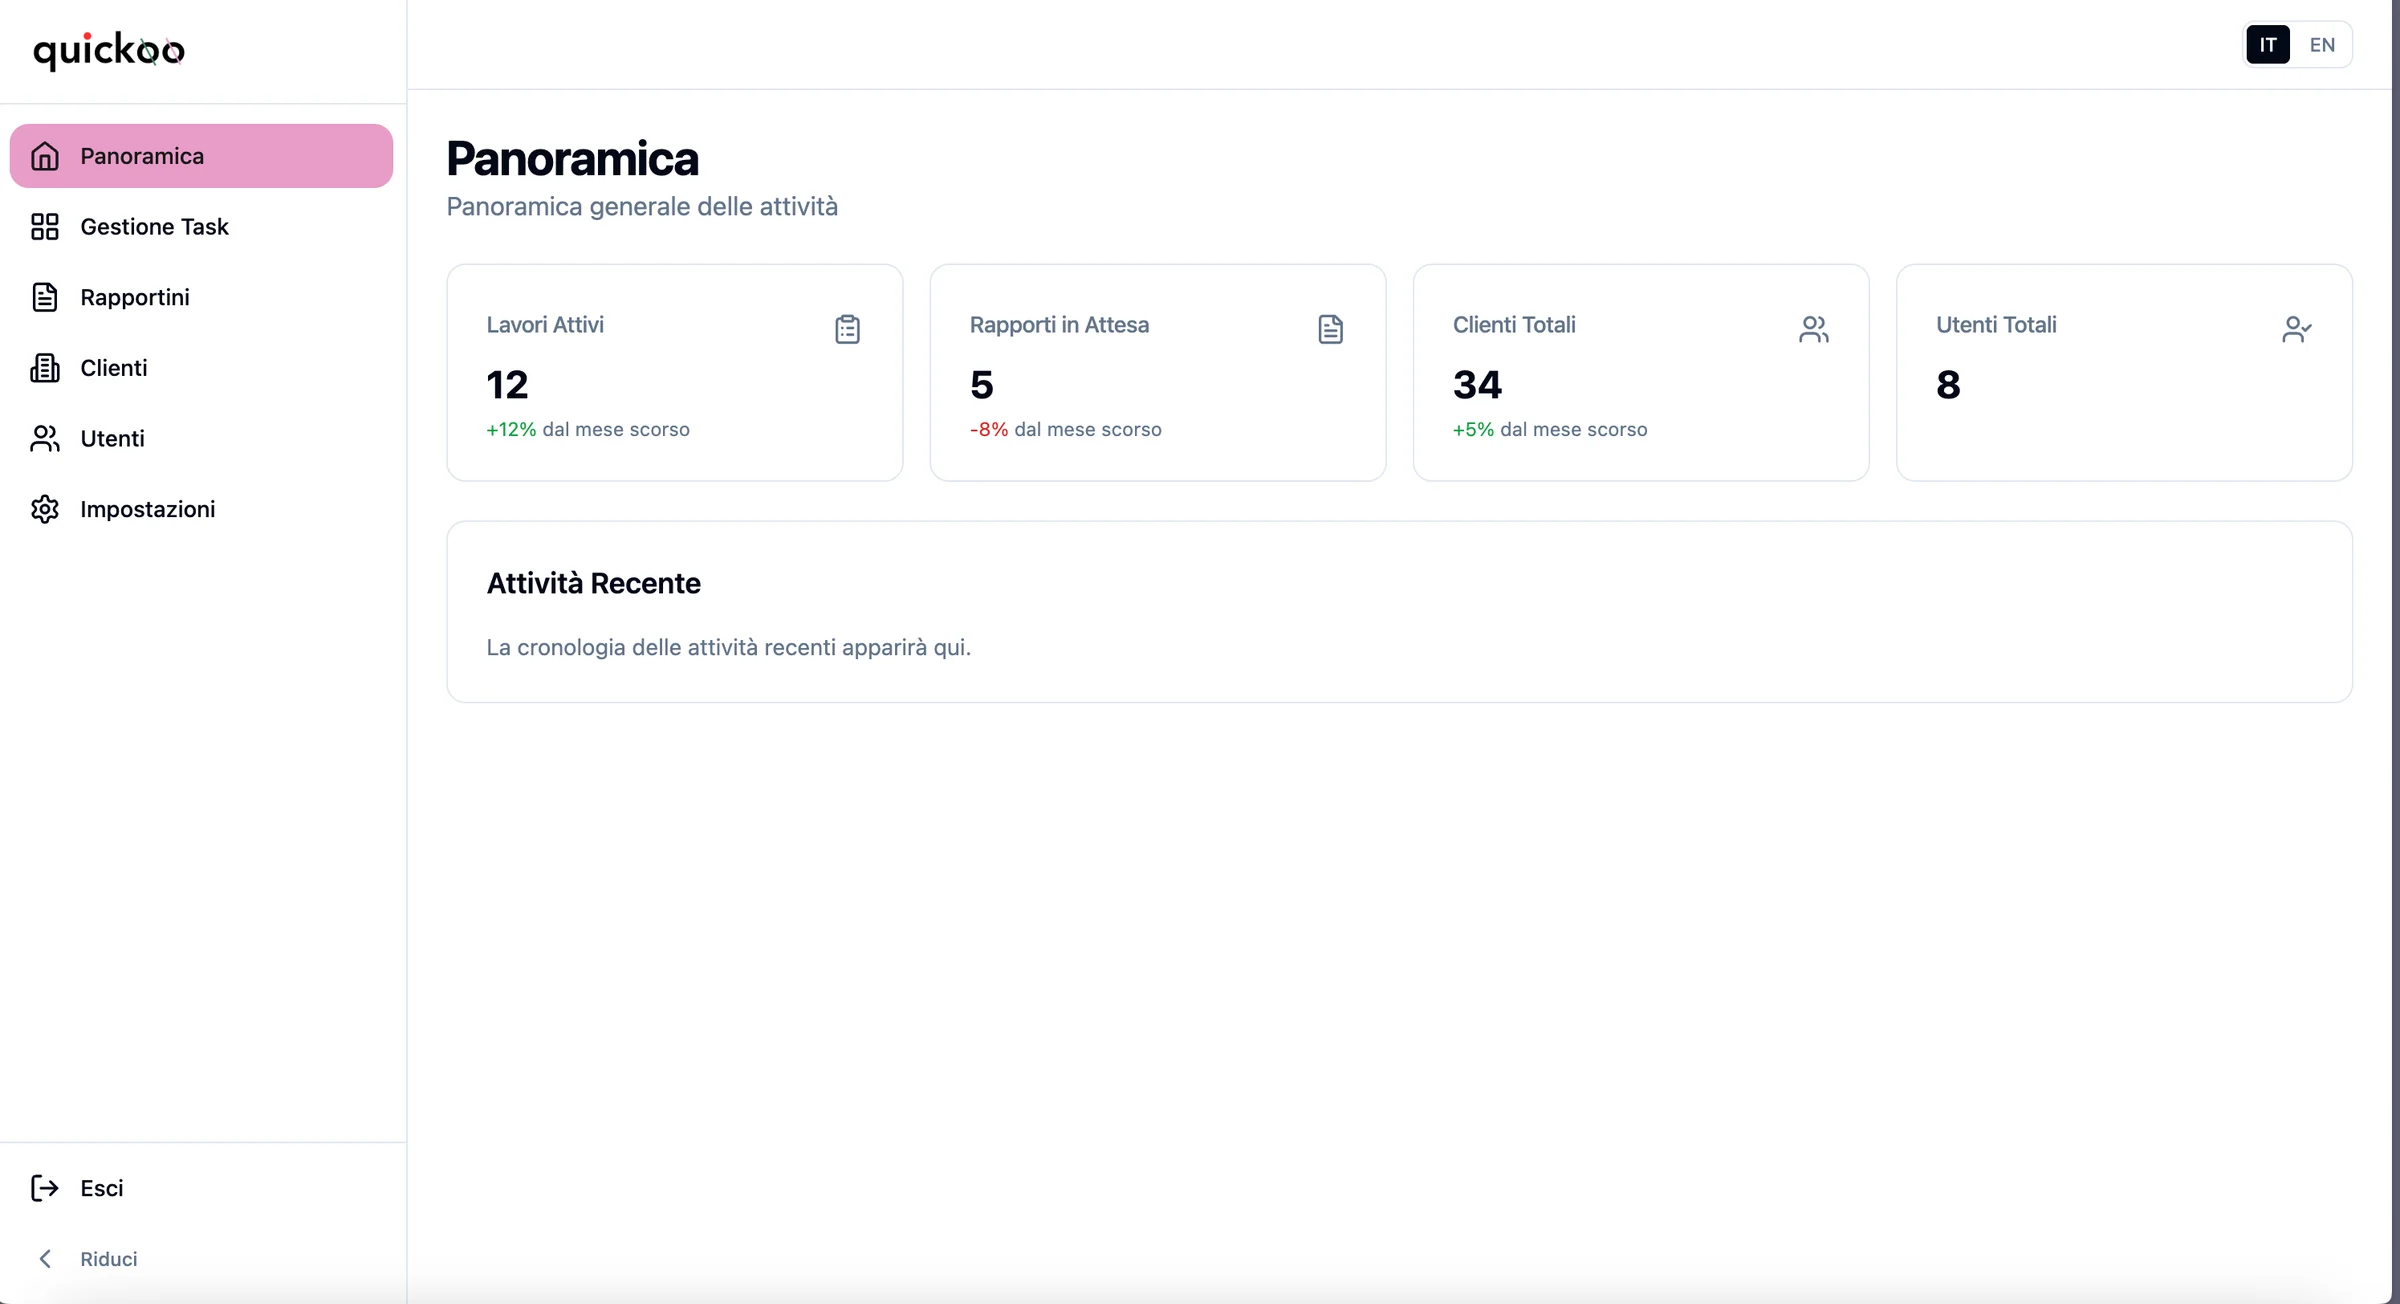Screen dimensions: 2400x1304
Task: Click the Clienti building icon
Action: coord(45,368)
